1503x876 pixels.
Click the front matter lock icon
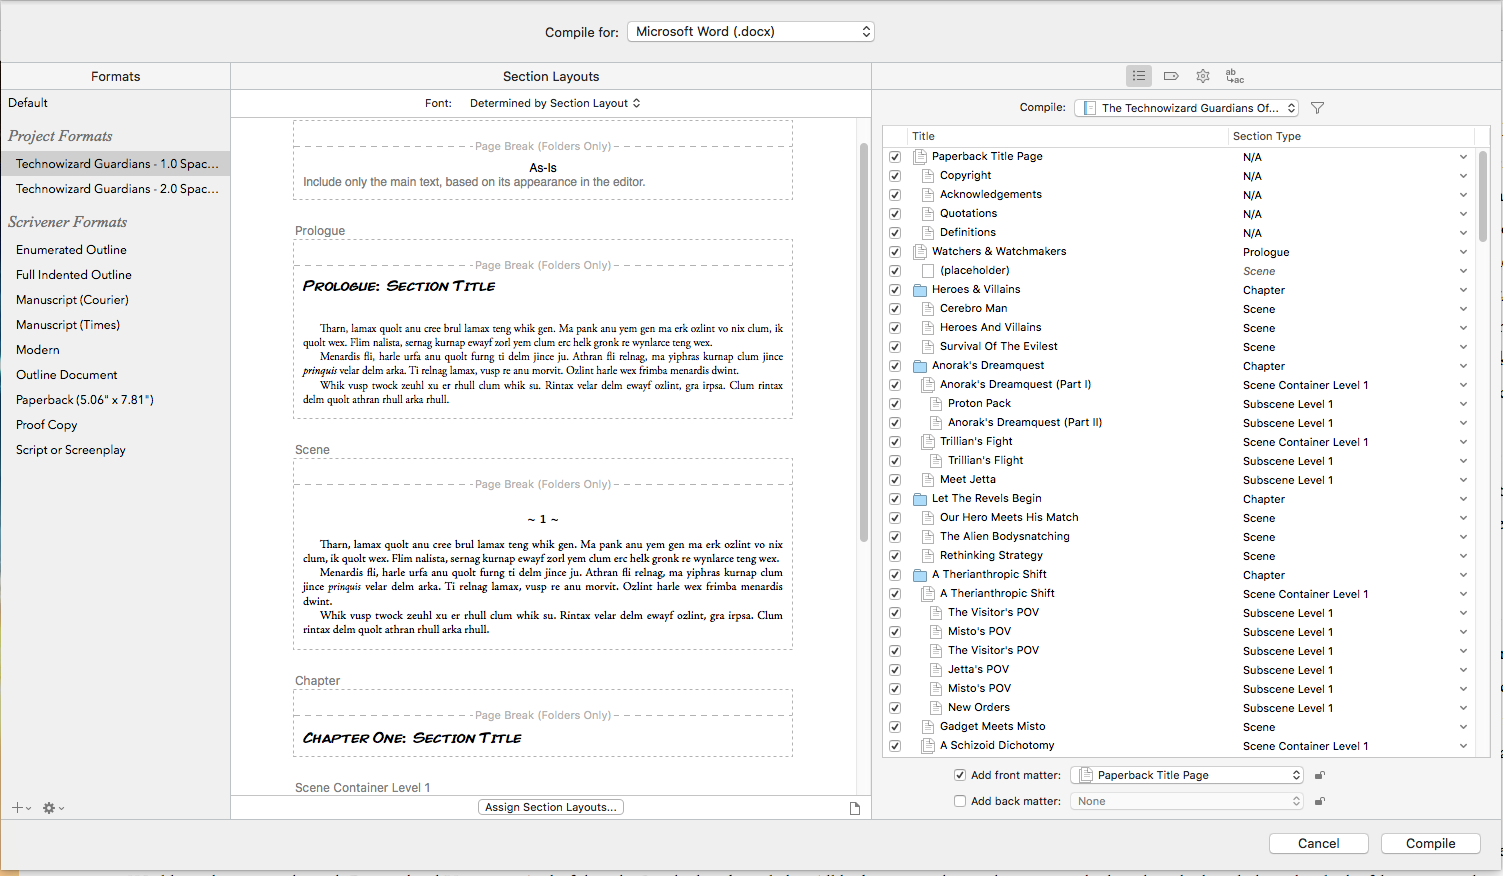[x=1320, y=775]
